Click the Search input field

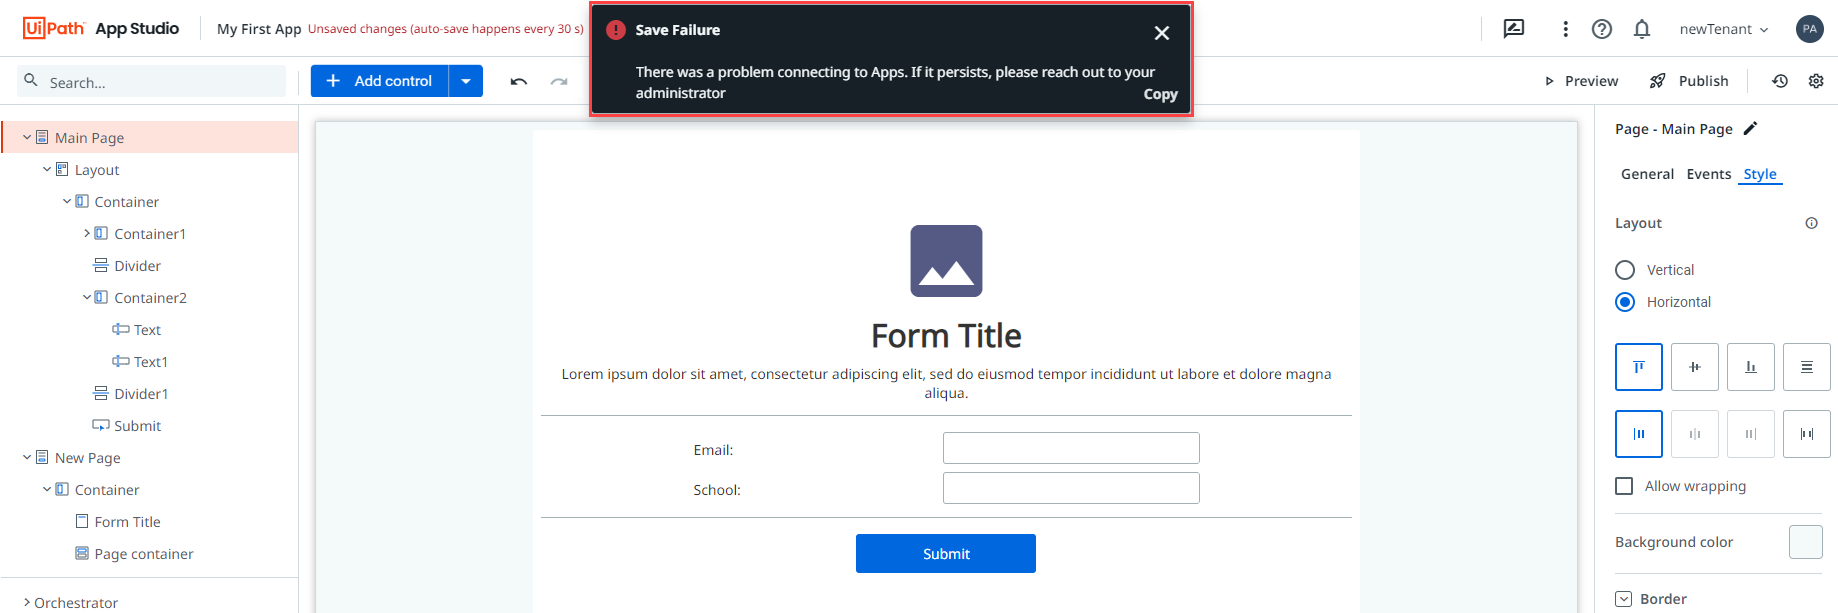point(152,81)
